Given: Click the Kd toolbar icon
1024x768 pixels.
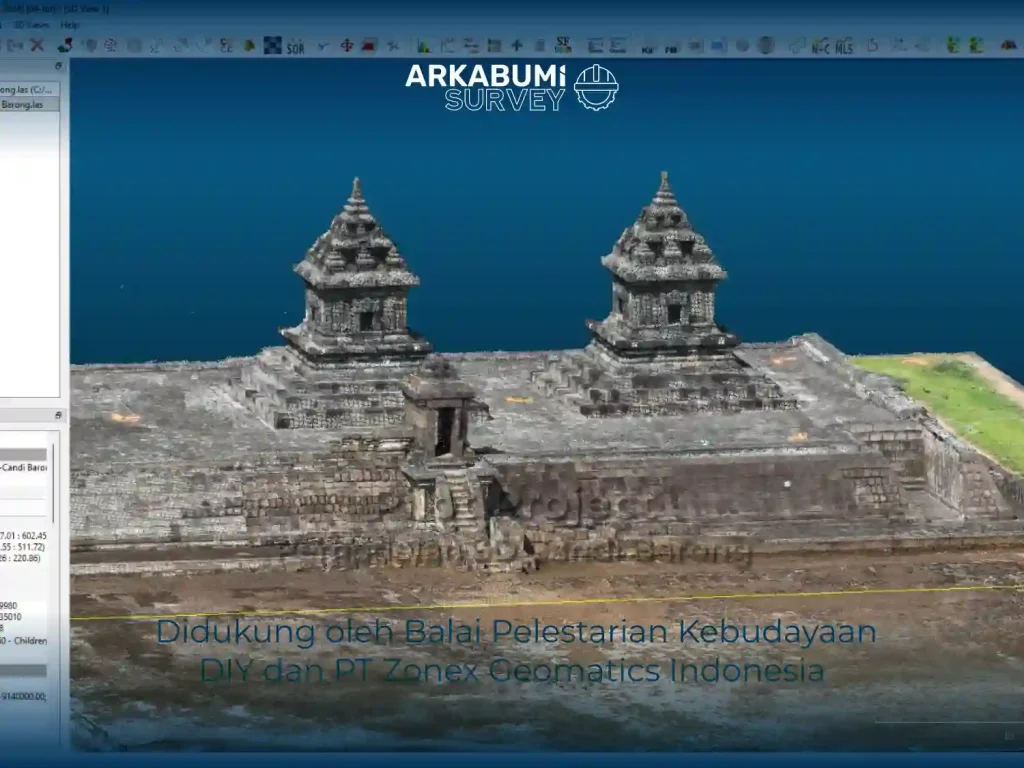Looking at the screenshot, I should point(647,48).
